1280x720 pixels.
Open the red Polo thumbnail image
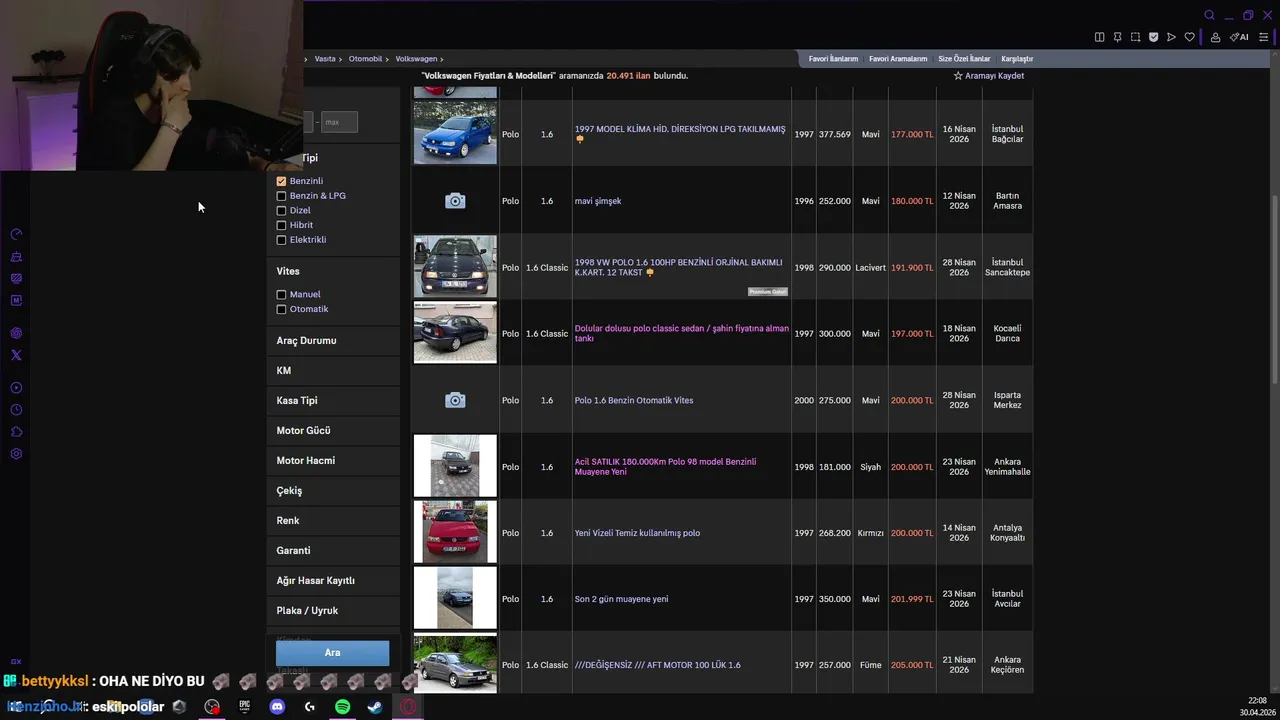point(455,532)
